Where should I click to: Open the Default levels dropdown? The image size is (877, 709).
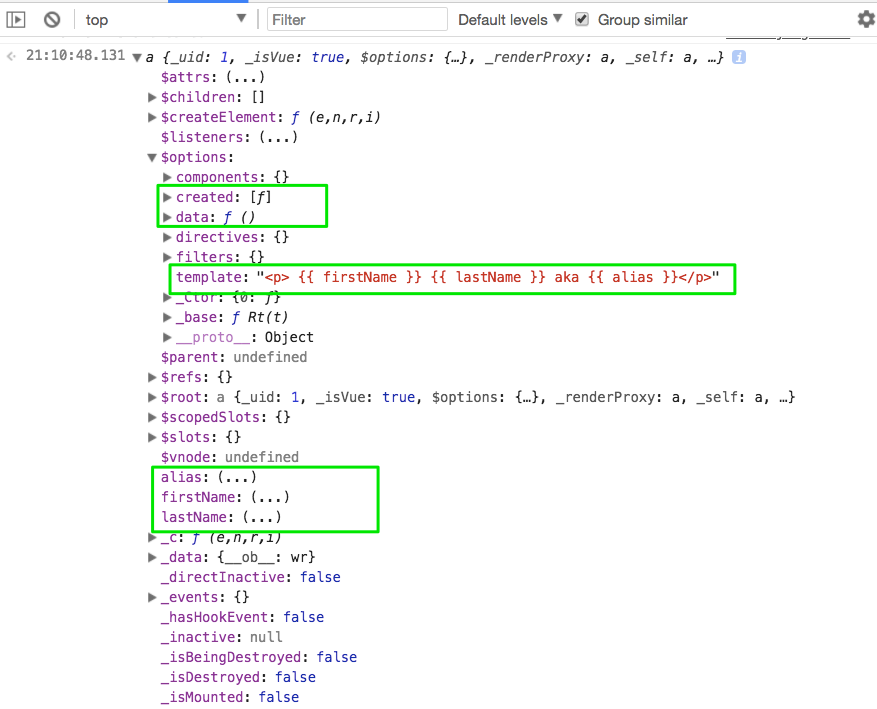click(510, 19)
